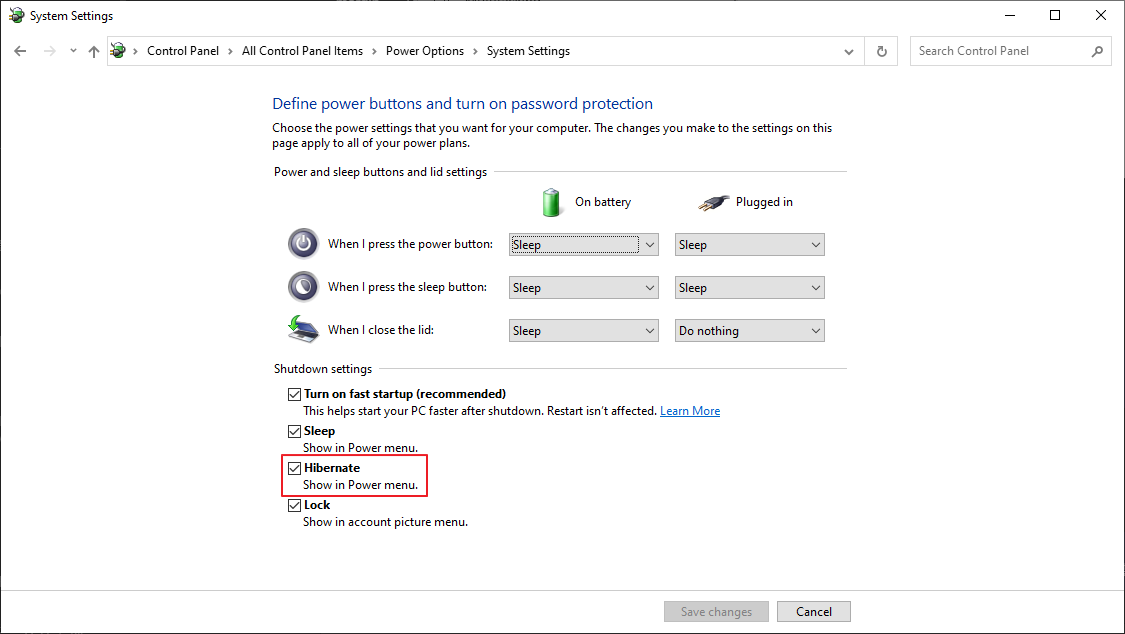Screen dimensions: 1125x634
Task: Open the recent locations chevron
Action: tap(73, 51)
